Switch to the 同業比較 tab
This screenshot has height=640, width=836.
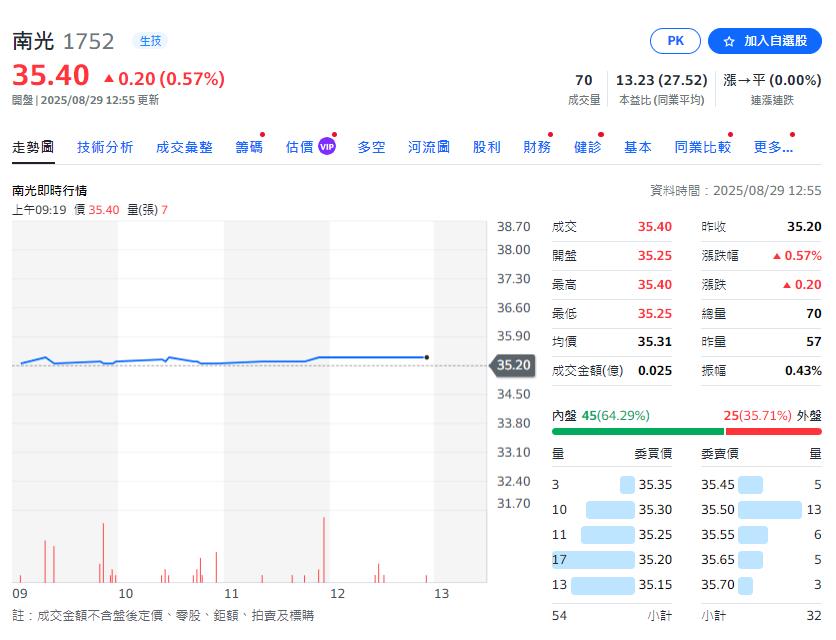(703, 147)
